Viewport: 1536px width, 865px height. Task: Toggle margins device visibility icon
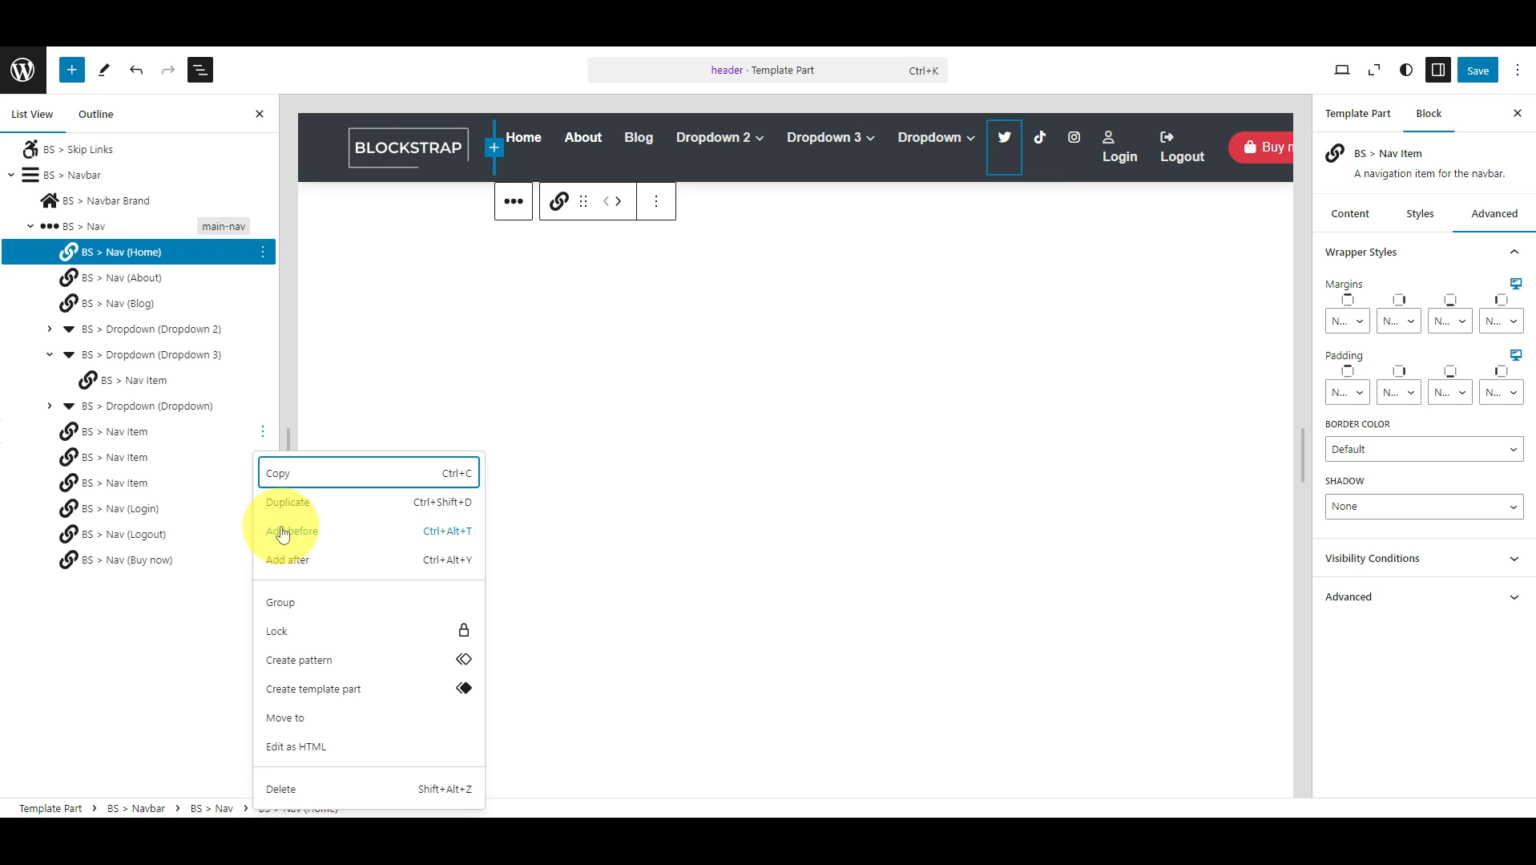pyautogui.click(x=1515, y=284)
